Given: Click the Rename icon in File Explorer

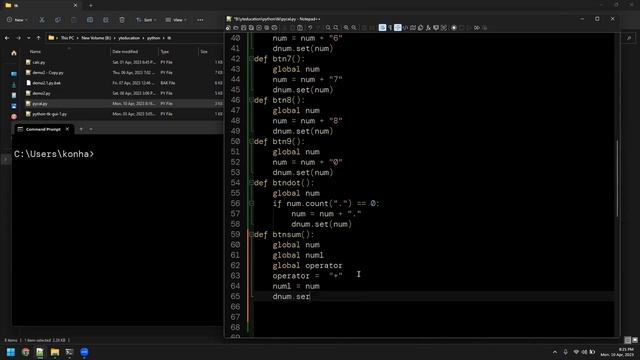Looking at the screenshot, I should [90, 20].
